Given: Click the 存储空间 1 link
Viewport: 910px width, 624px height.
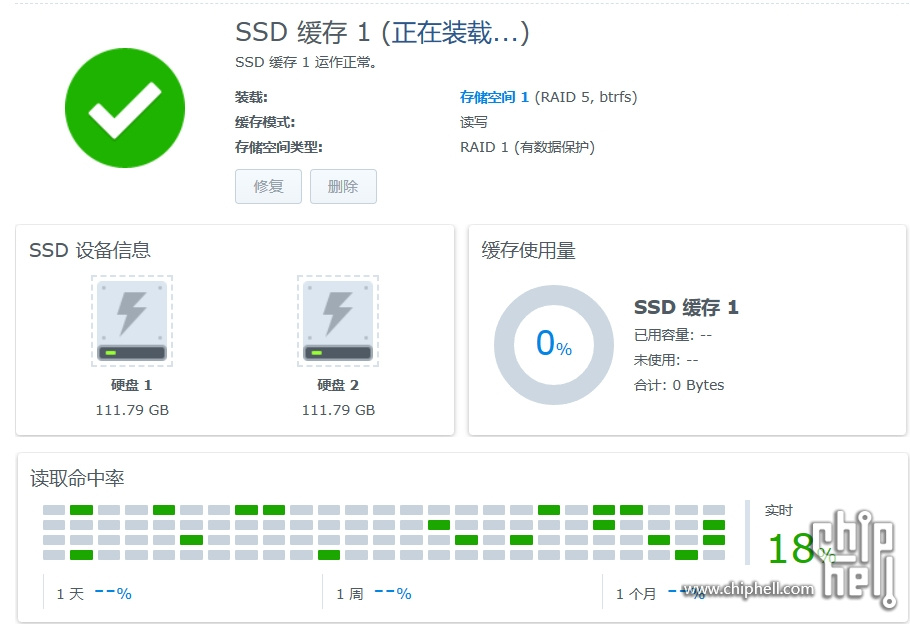Looking at the screenshot, I should tap(494, 97).
